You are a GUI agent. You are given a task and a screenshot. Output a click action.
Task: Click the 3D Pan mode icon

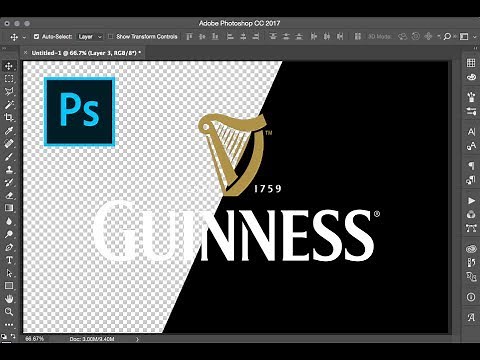pyautogui.click(x=428, y=36)
